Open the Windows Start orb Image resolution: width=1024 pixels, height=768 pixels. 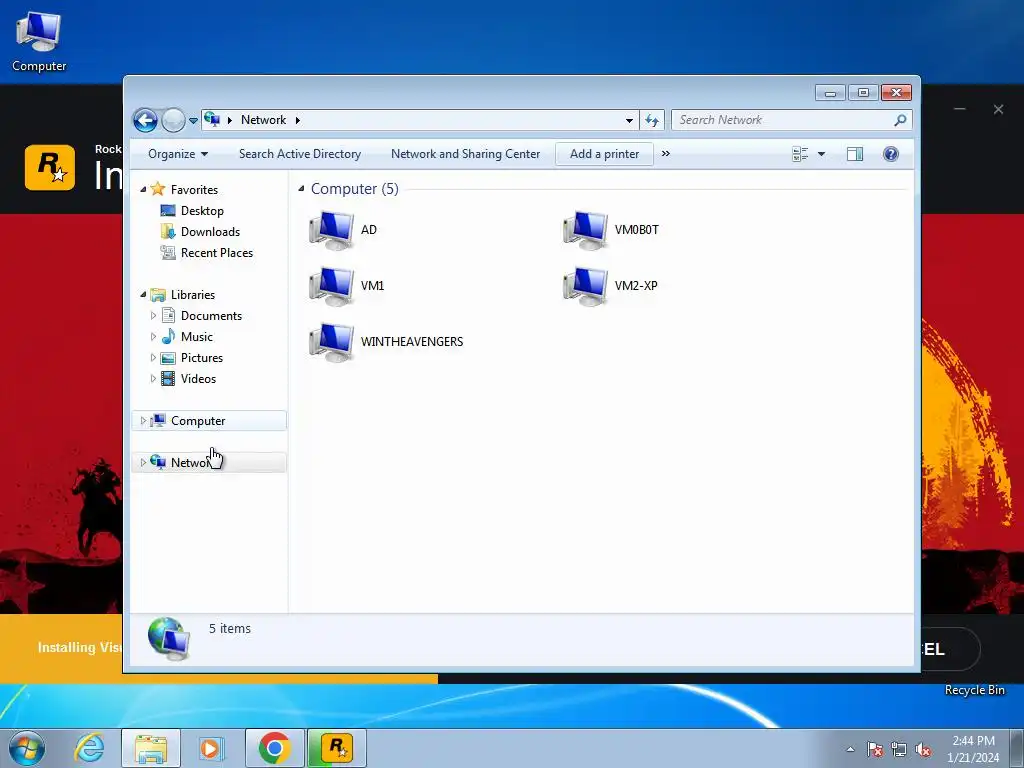pos(27,748)
